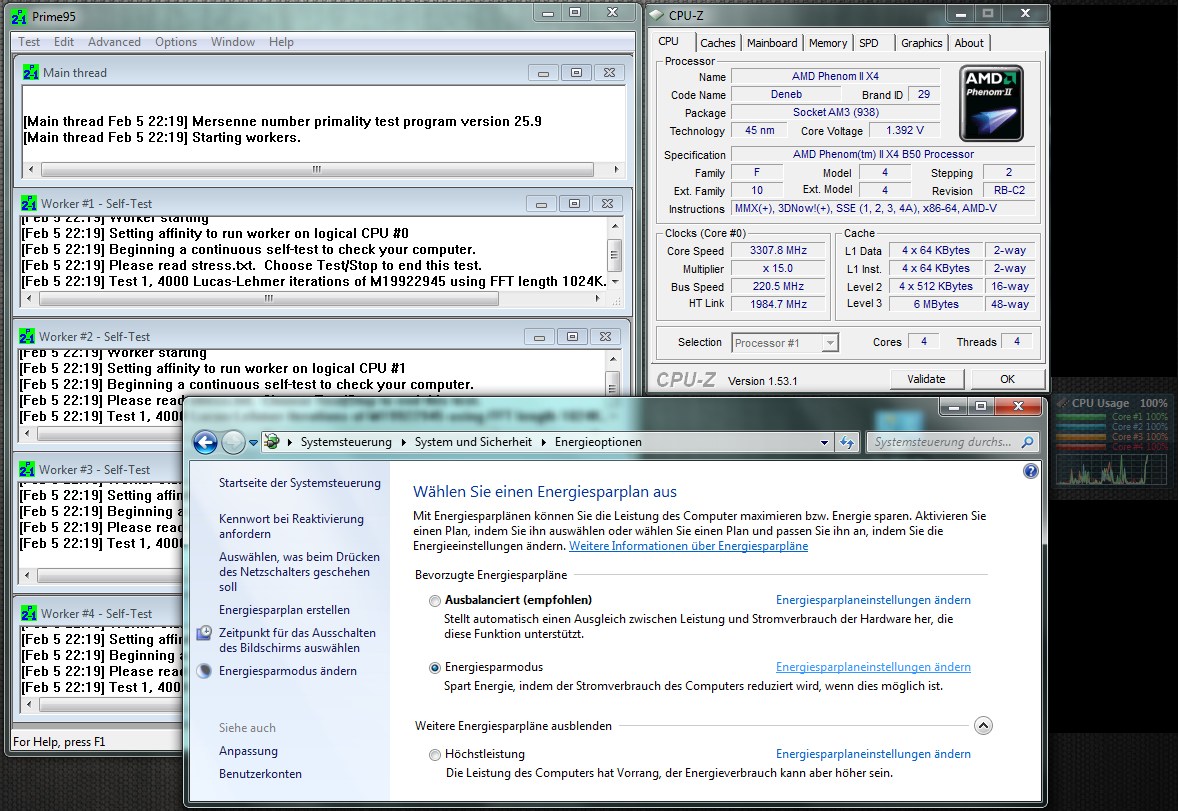This screenshot has height=811, width=1178.
Task: Click the Worker #1 vertical scrollbar up arrow
Action: tap(615, 225)
